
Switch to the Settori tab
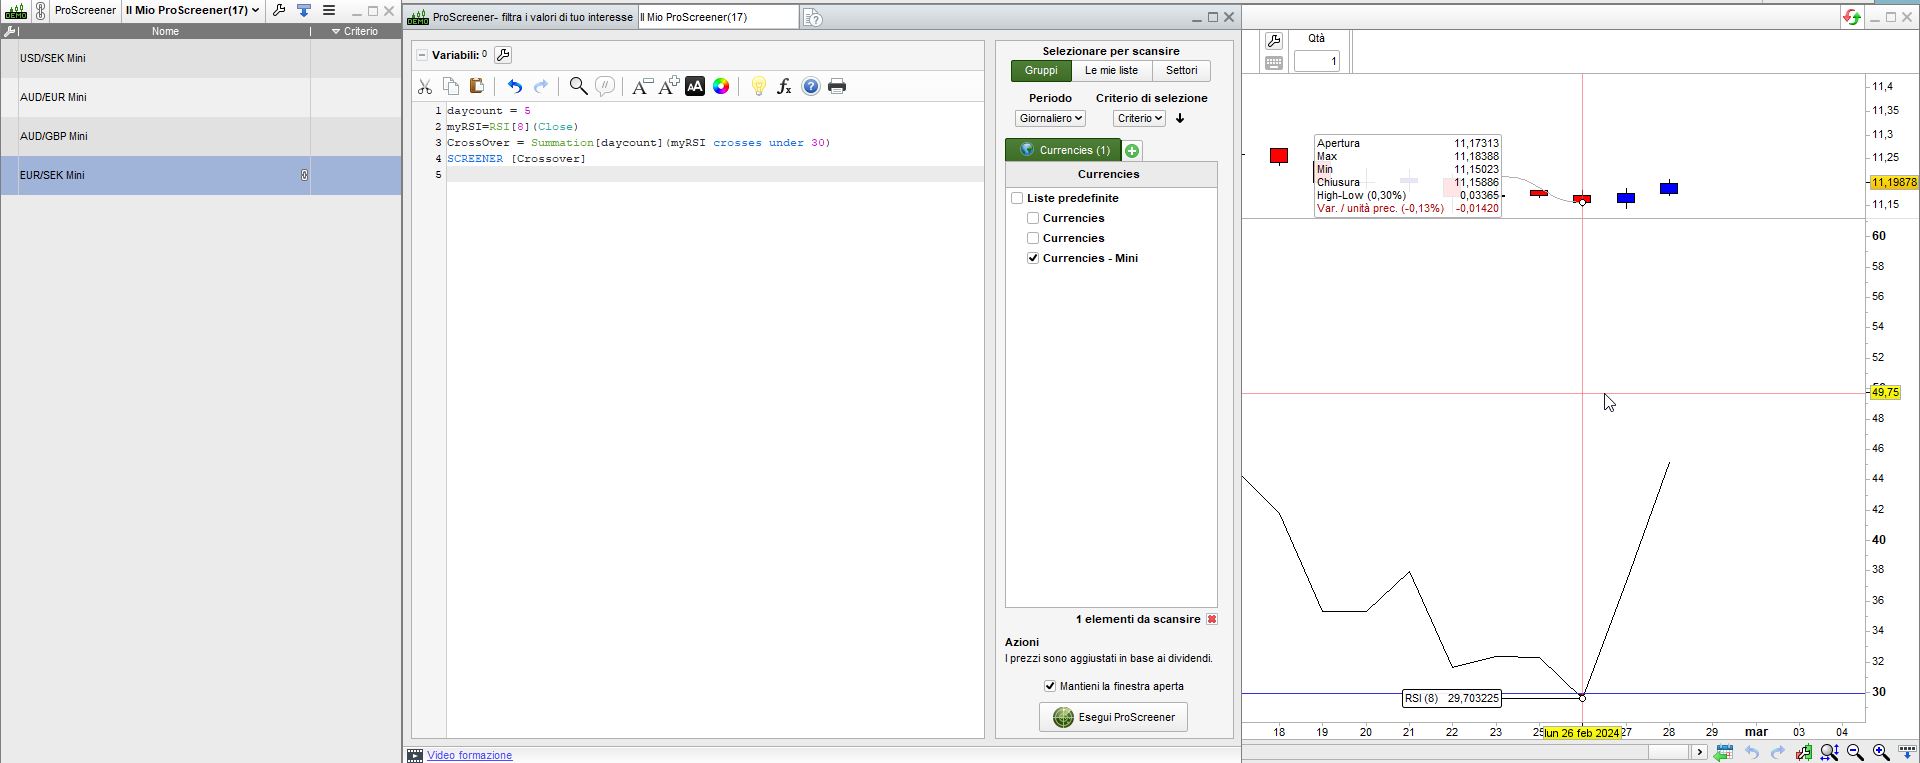(x=1181, y=71)
